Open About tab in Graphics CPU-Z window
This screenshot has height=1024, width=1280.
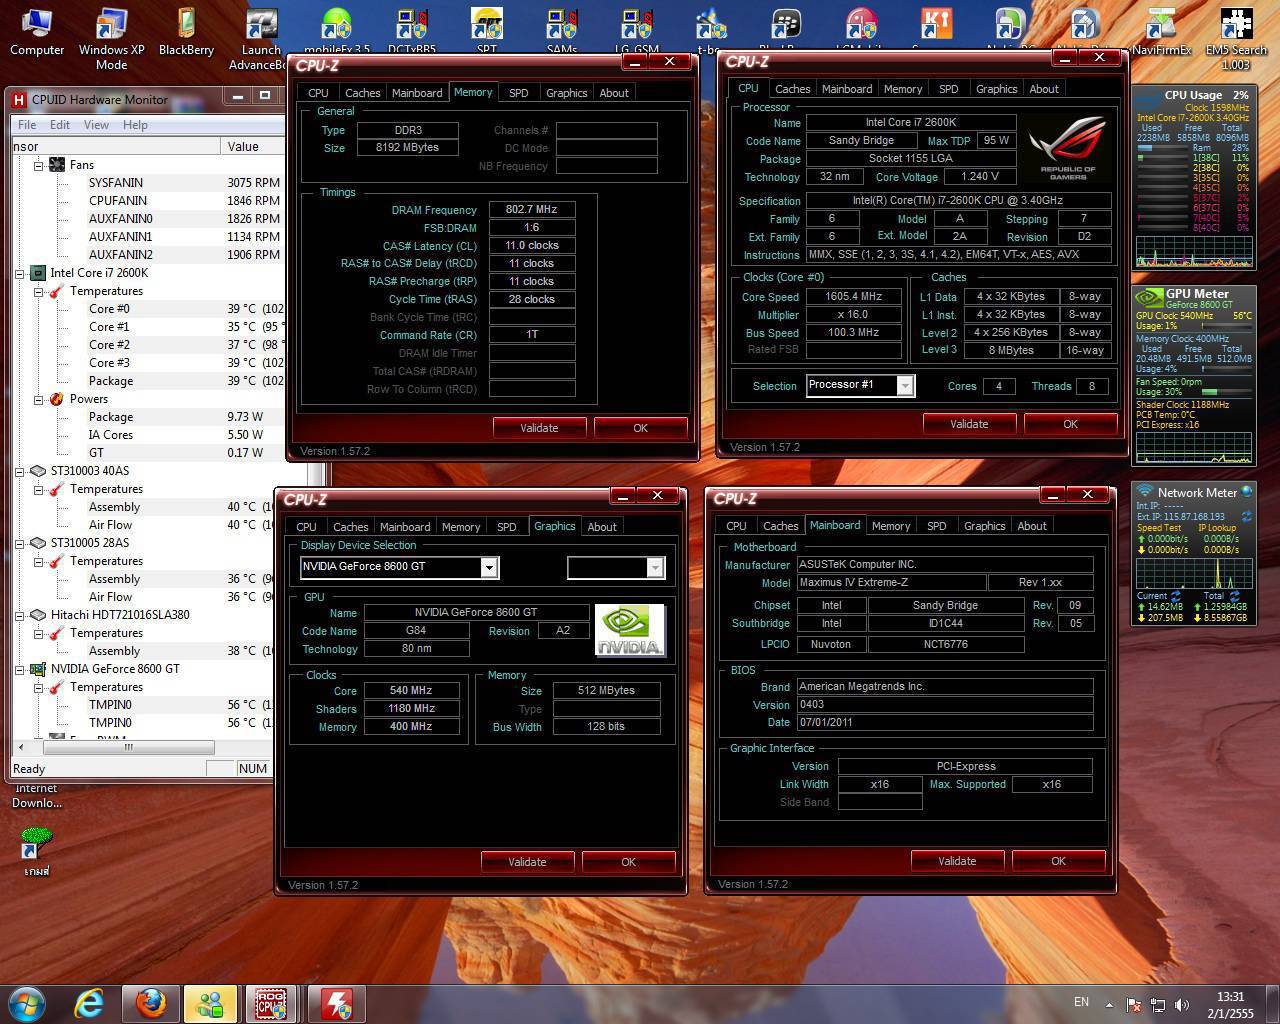602,526
